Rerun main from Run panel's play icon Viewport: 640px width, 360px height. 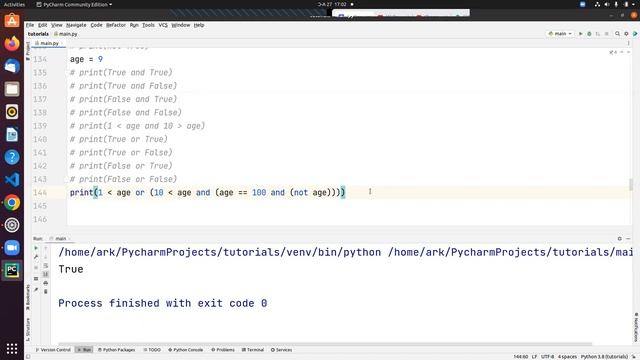tap(36, 248)
